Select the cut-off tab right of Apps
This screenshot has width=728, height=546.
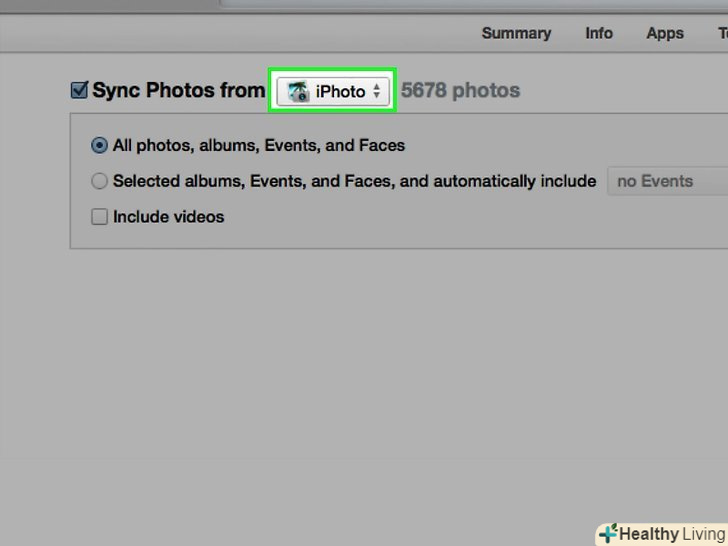[x=721, y=33]
